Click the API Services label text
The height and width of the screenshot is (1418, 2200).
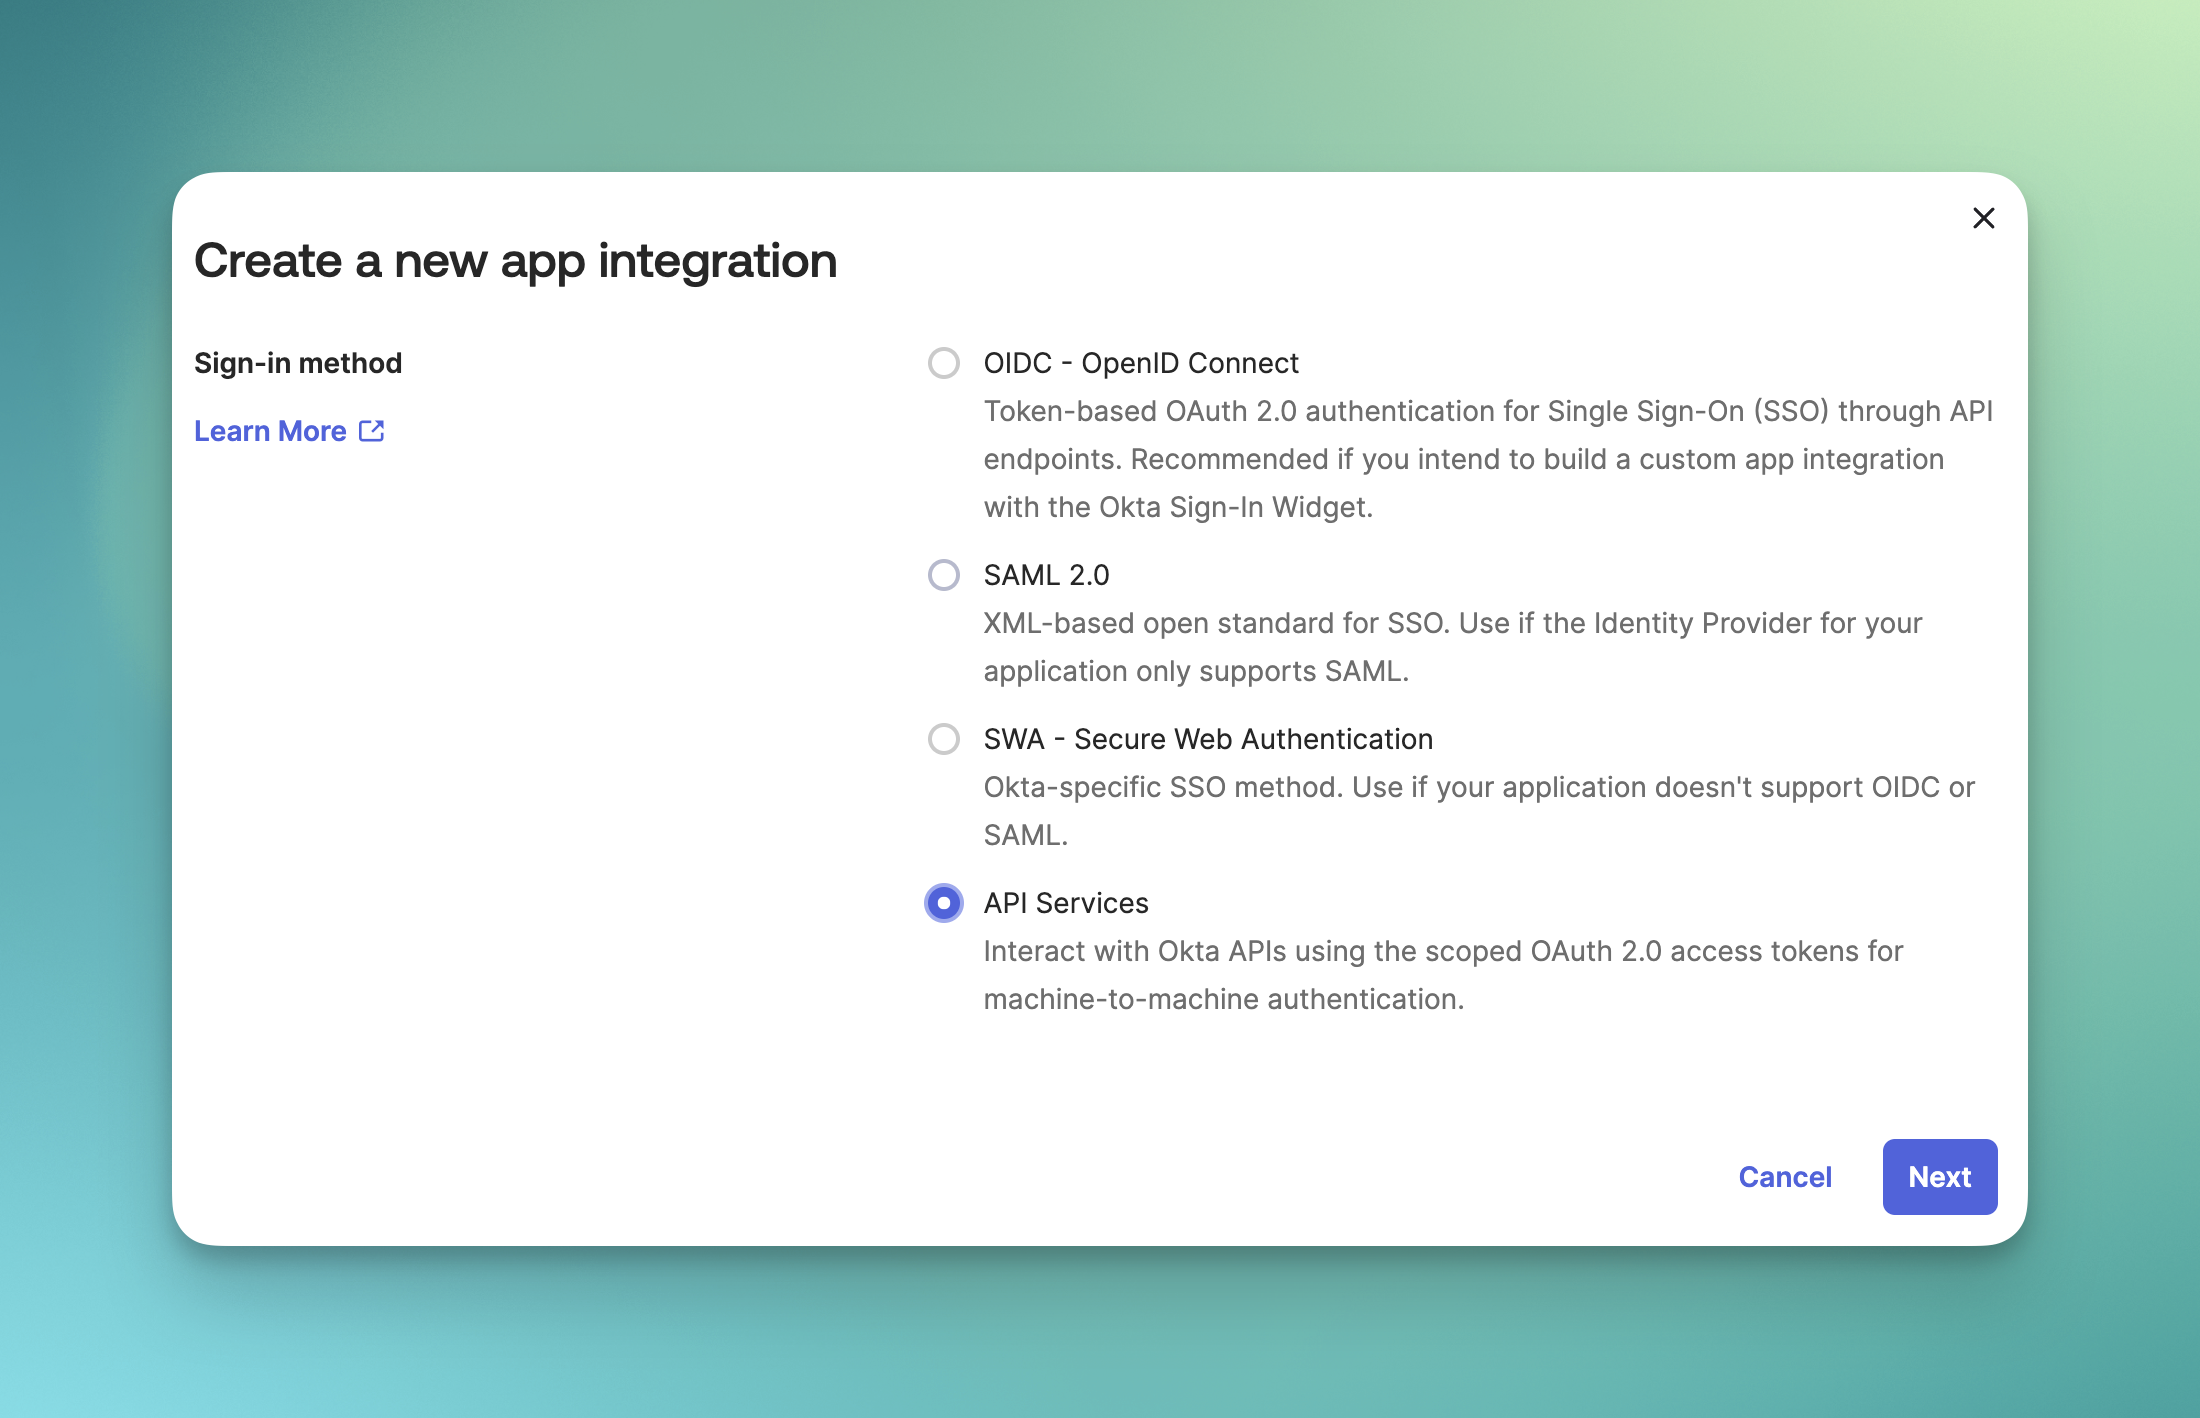click(x=1065, y=903)
